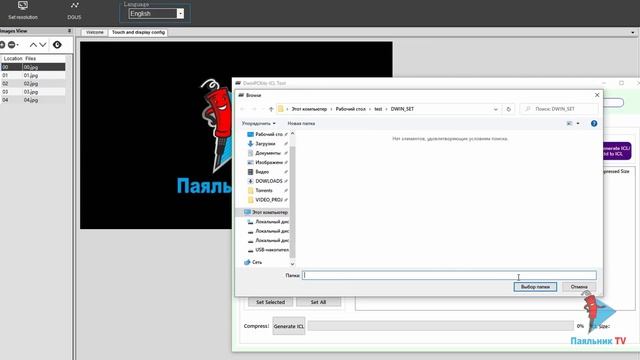Image resolution: width=640 pixels, height=360 pixels.
Task: Click the Files column header
Action: click(x=31, y=58)
